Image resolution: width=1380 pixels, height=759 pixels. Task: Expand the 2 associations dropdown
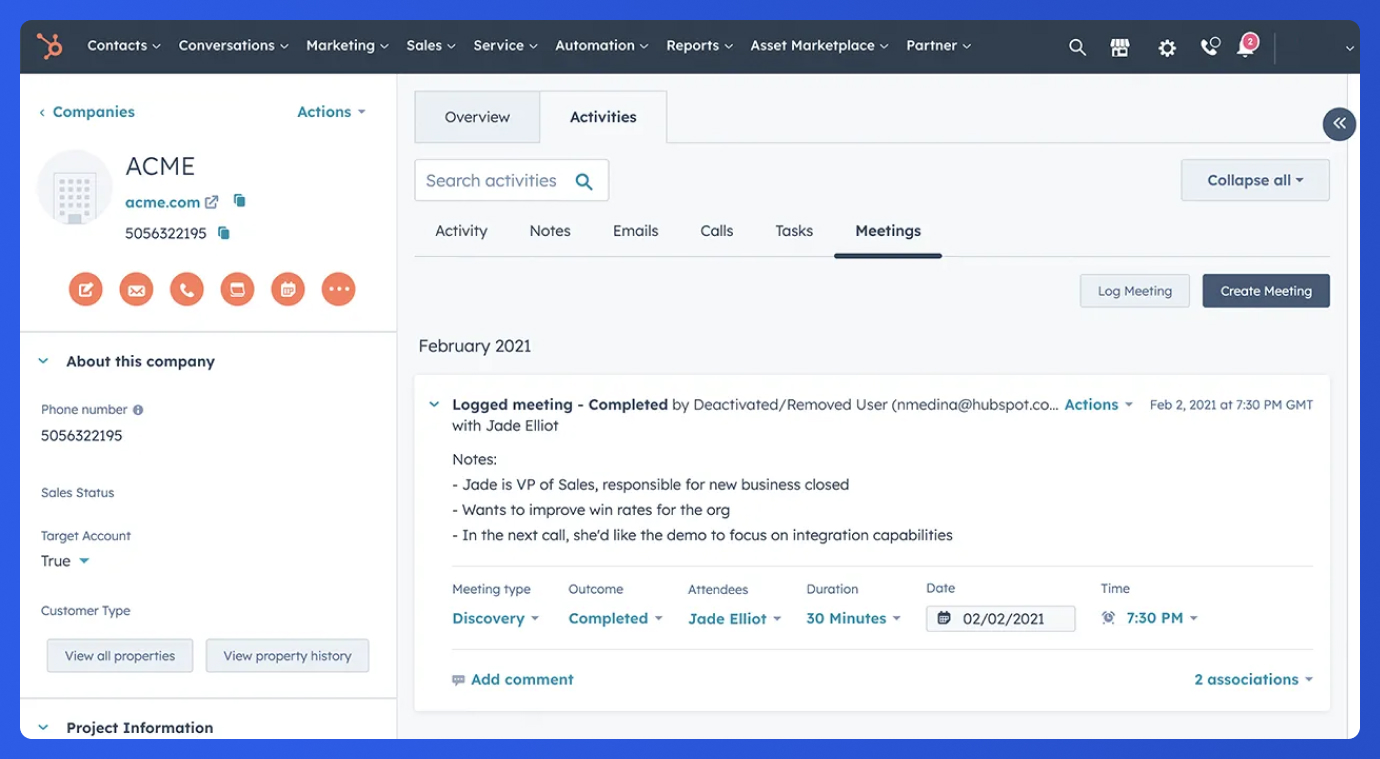[1254, 680]
